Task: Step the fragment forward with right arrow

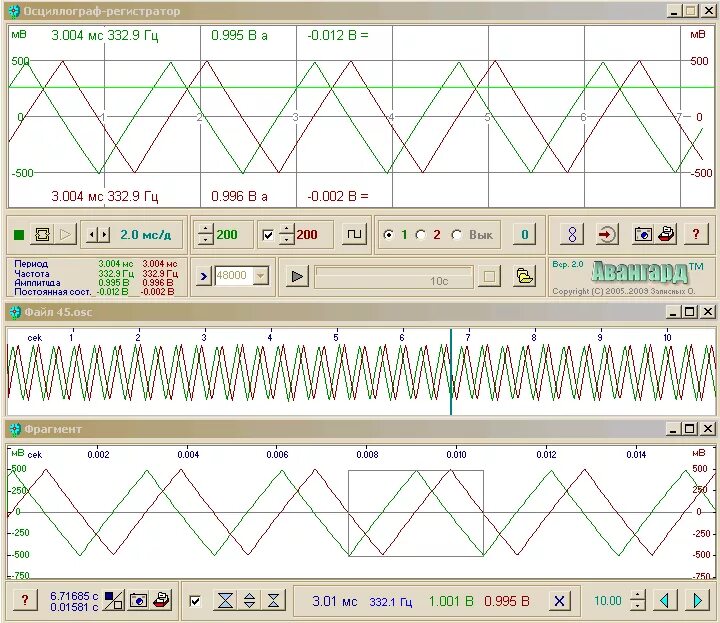Action: (x=697, y=600)
